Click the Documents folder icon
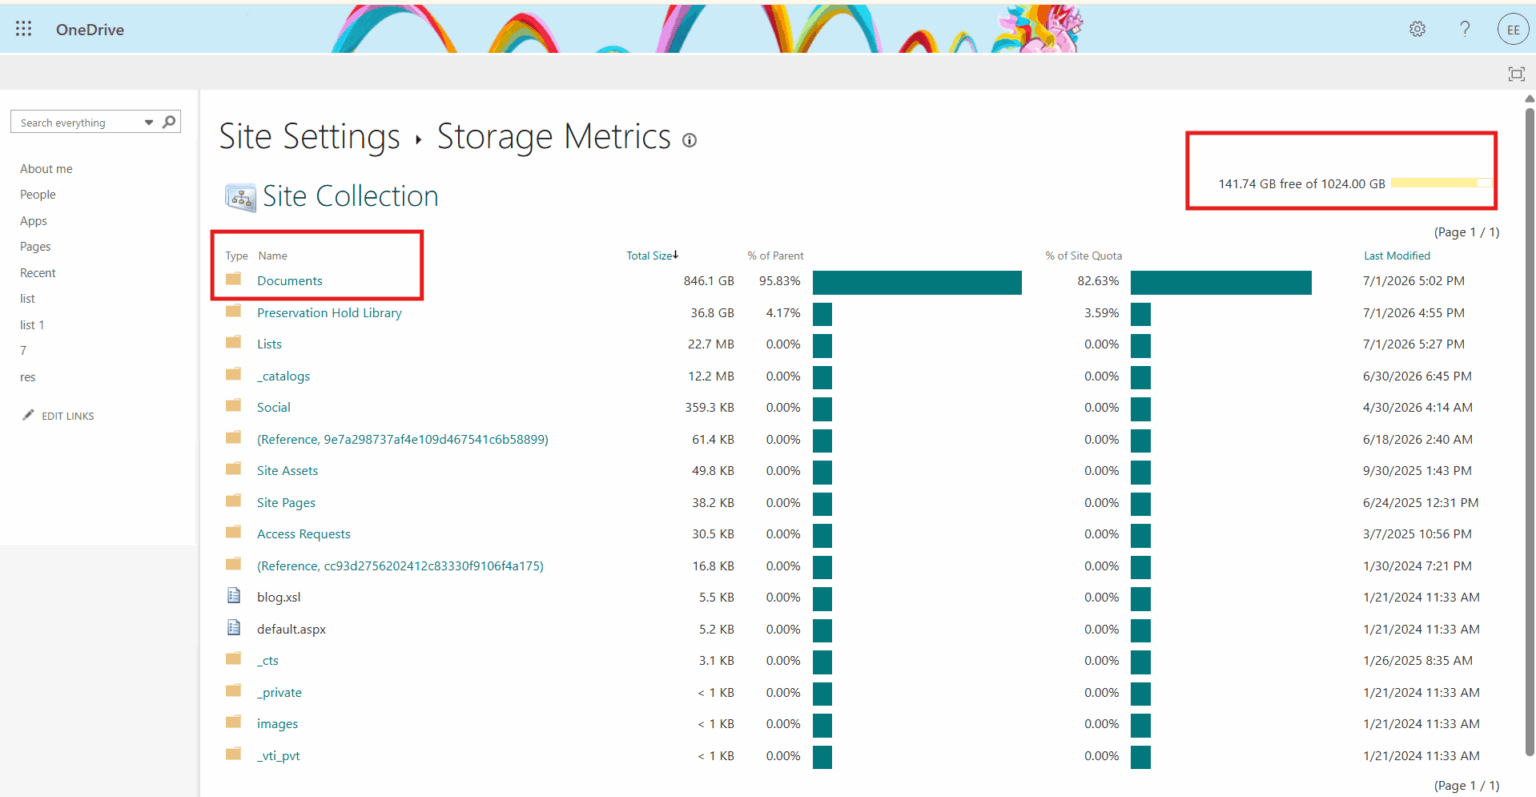This screenshot has width=1536, height=797. 233,279
